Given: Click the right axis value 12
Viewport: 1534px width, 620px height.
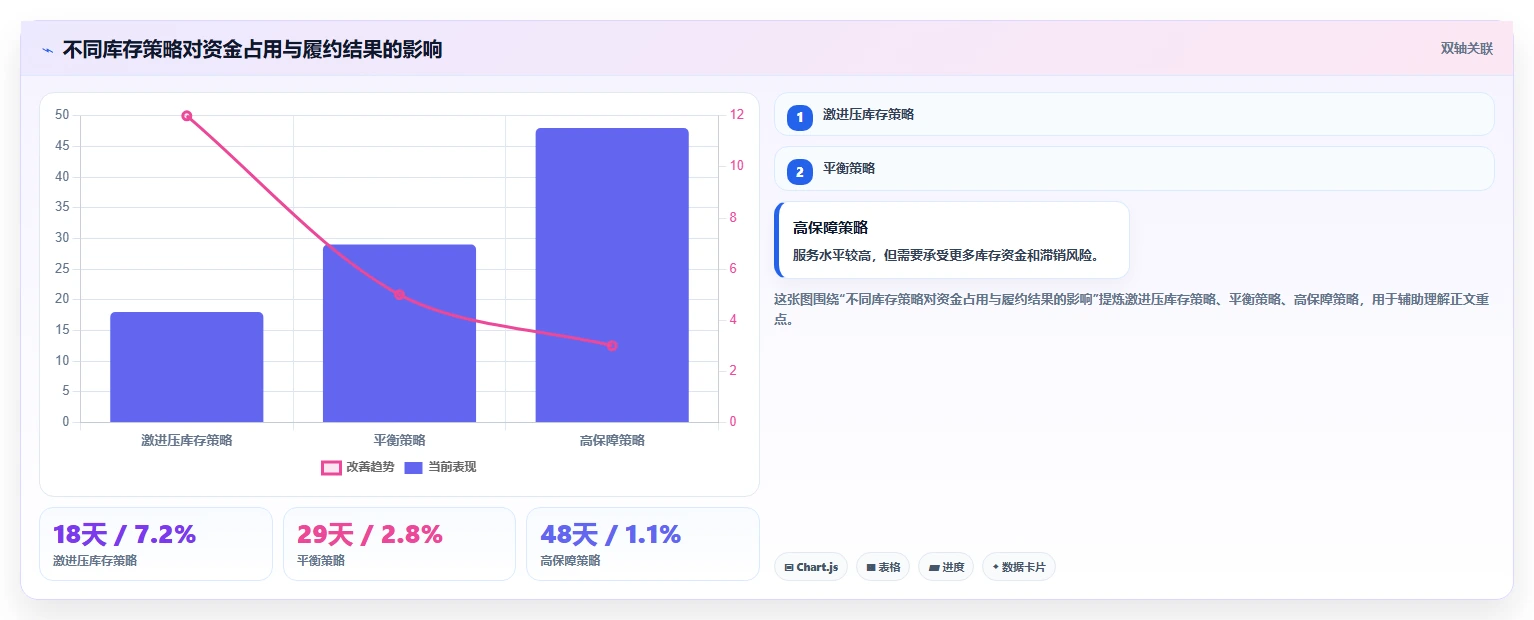Looking at the screenshot, I should (x=737, y=115).
